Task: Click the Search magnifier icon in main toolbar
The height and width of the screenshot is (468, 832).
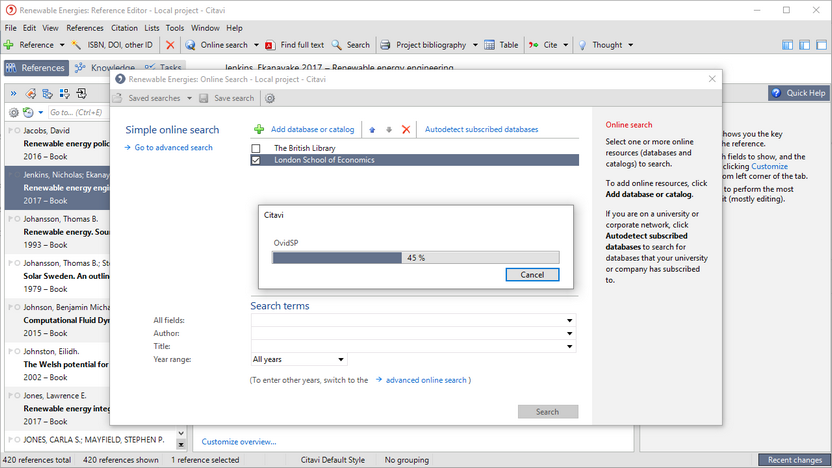Action: pos(336,45)
